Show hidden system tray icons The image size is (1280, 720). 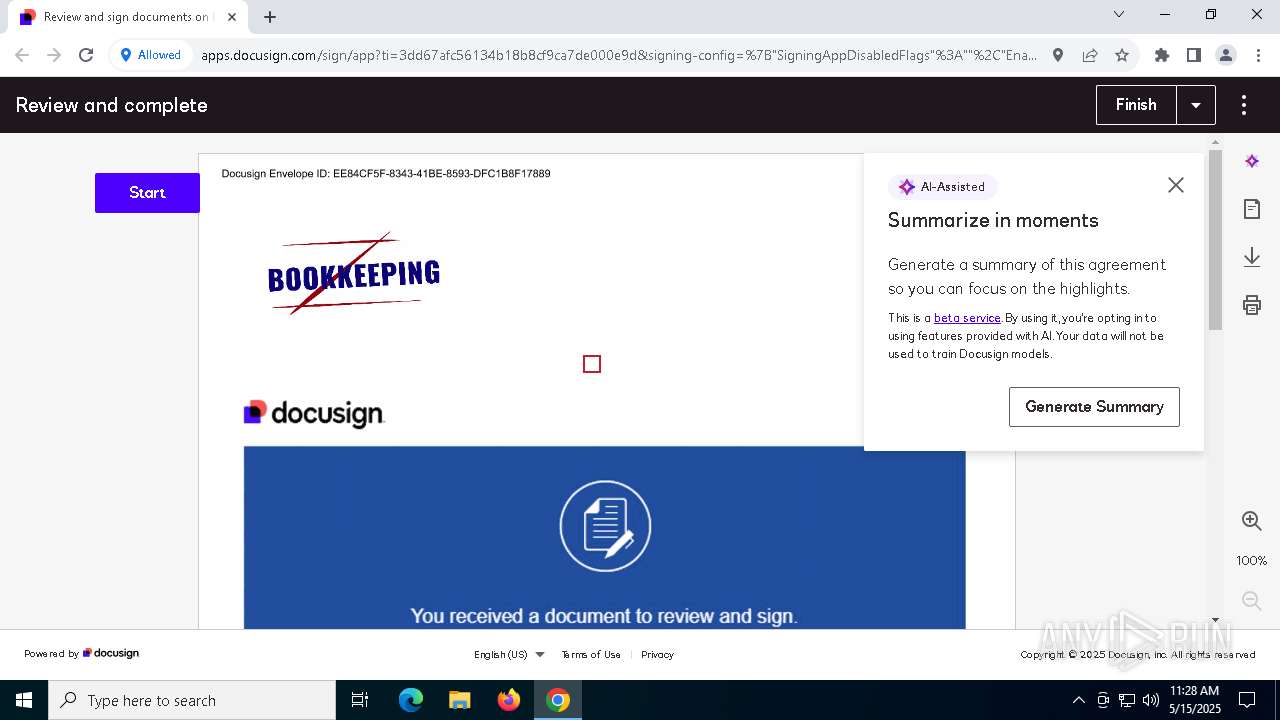click(1078, 700)
